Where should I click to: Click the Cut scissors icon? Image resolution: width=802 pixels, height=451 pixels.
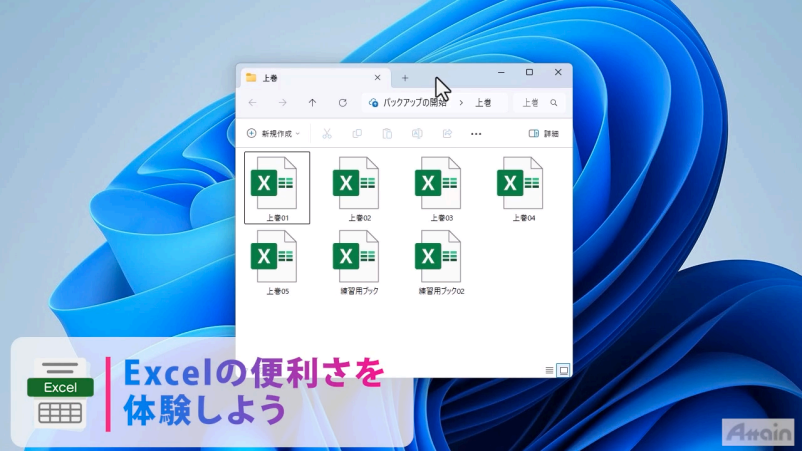pos(326,133)
